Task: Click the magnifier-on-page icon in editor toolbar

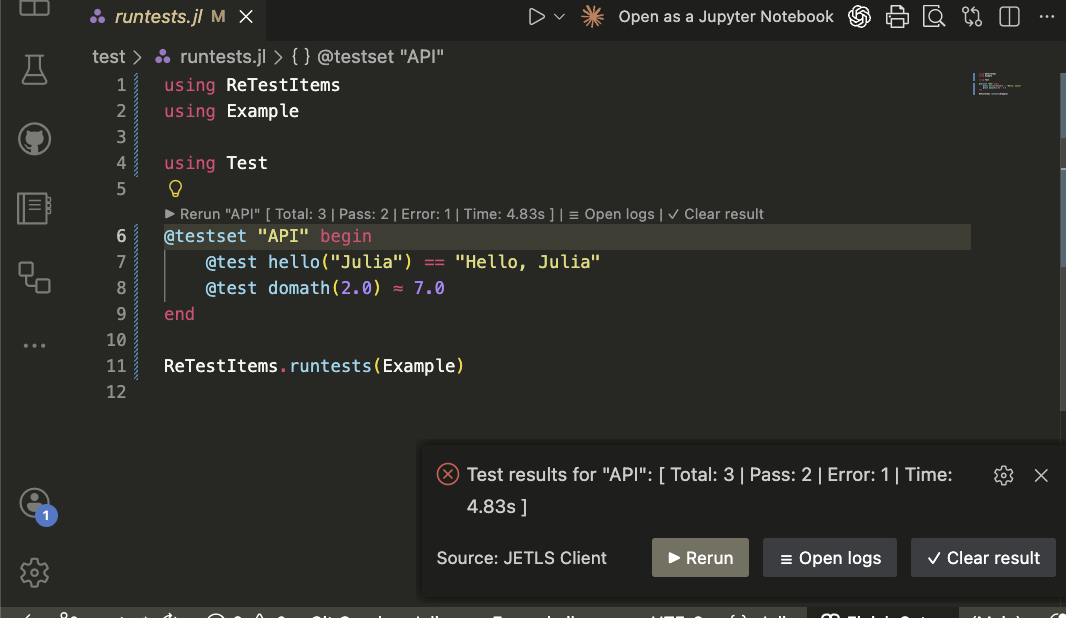Action: coord(934,16)
